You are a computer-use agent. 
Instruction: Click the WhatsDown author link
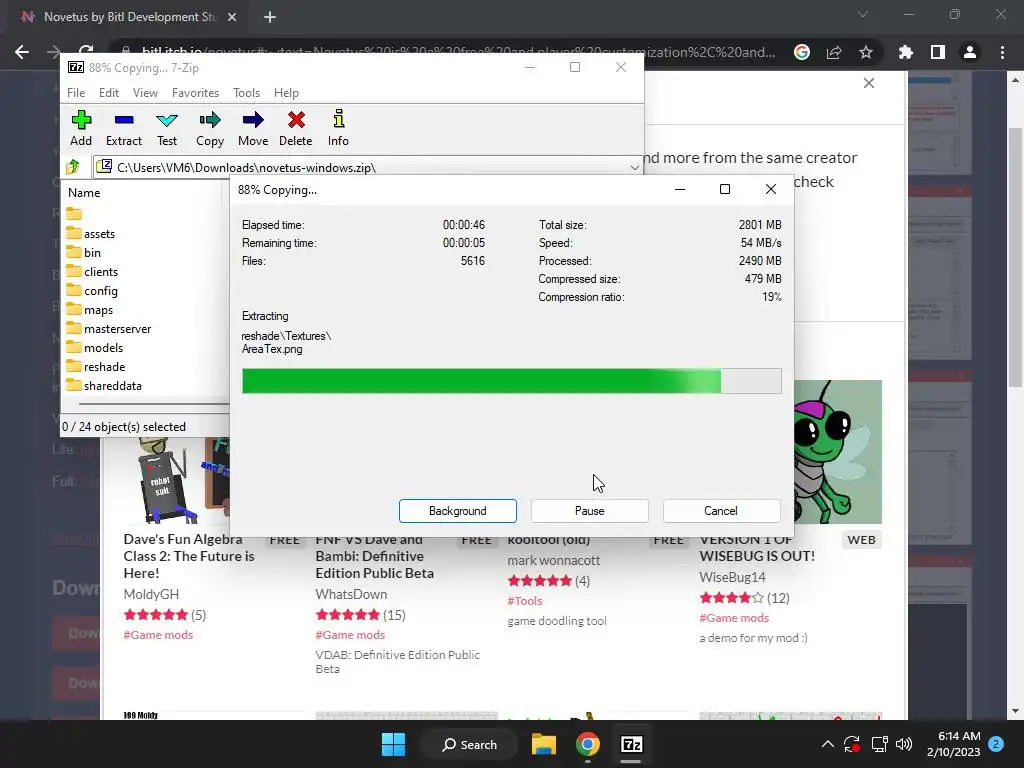point(351,594)
